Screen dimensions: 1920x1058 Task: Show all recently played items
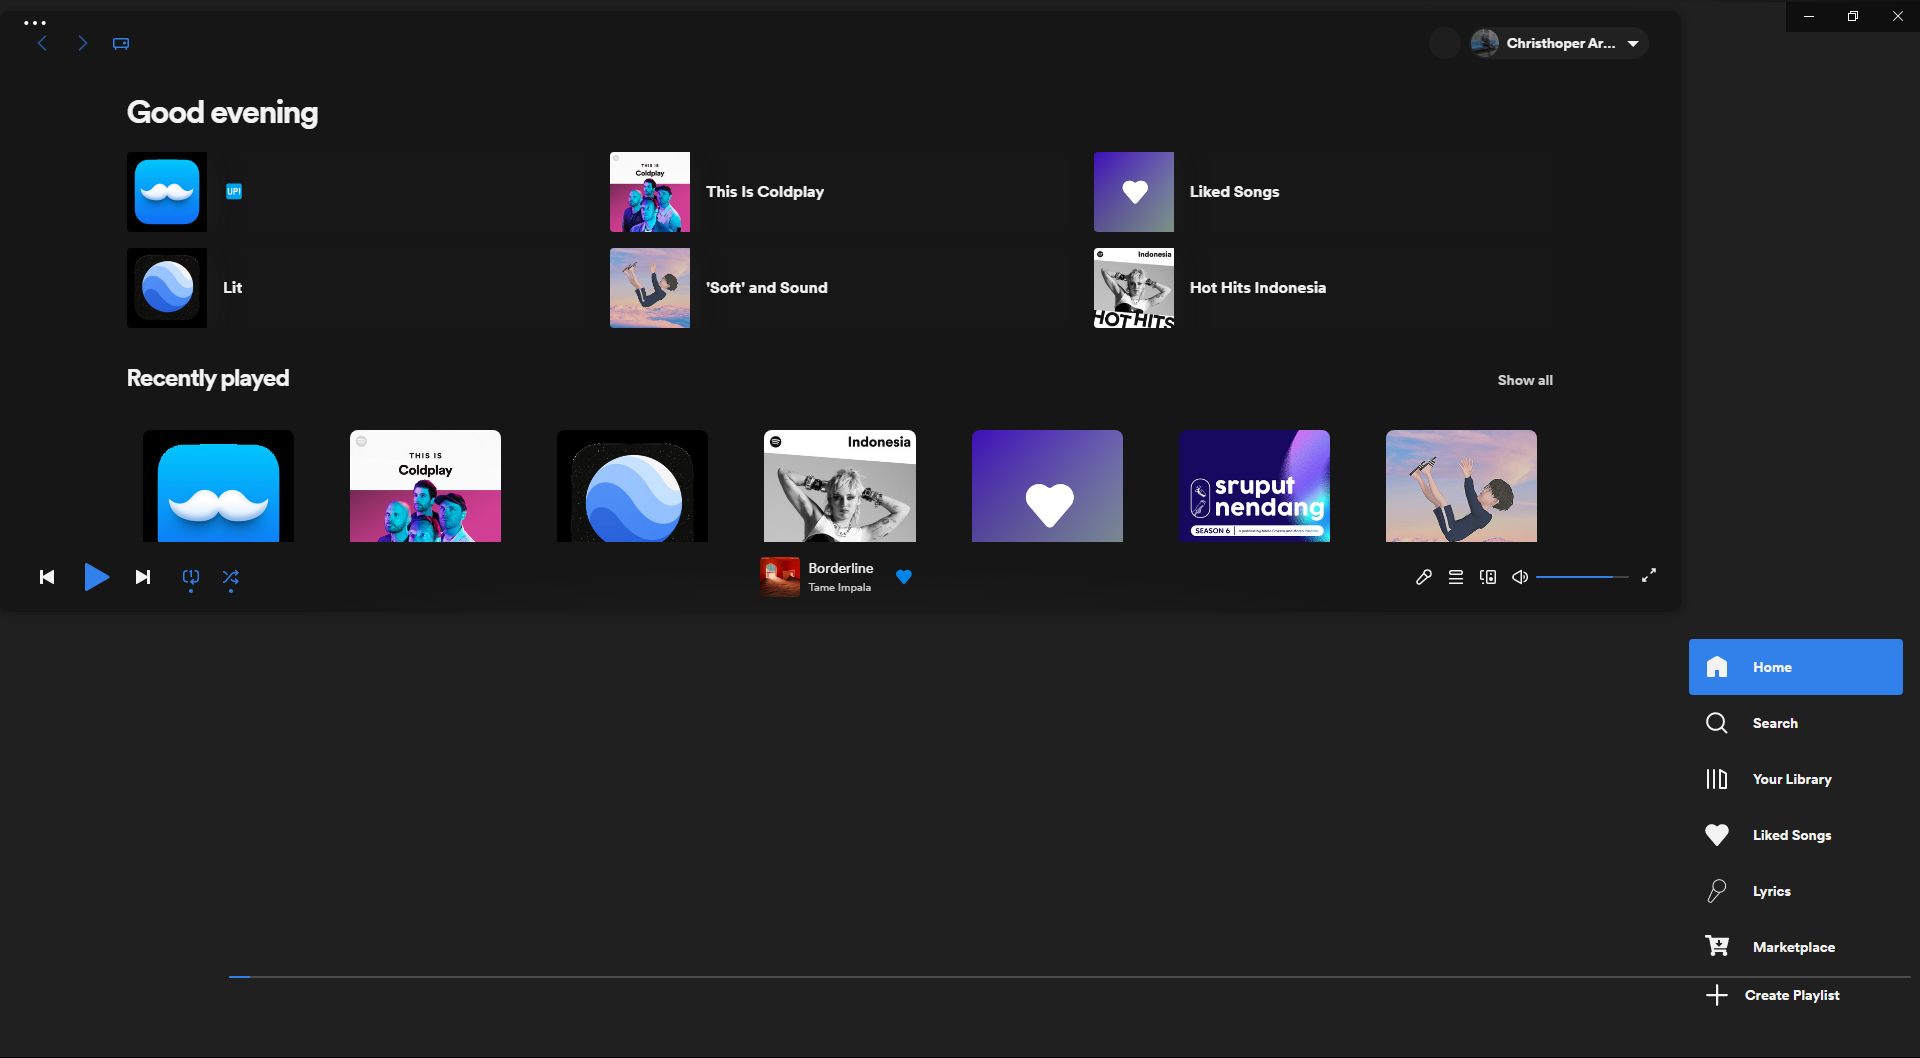point(1524,380)
